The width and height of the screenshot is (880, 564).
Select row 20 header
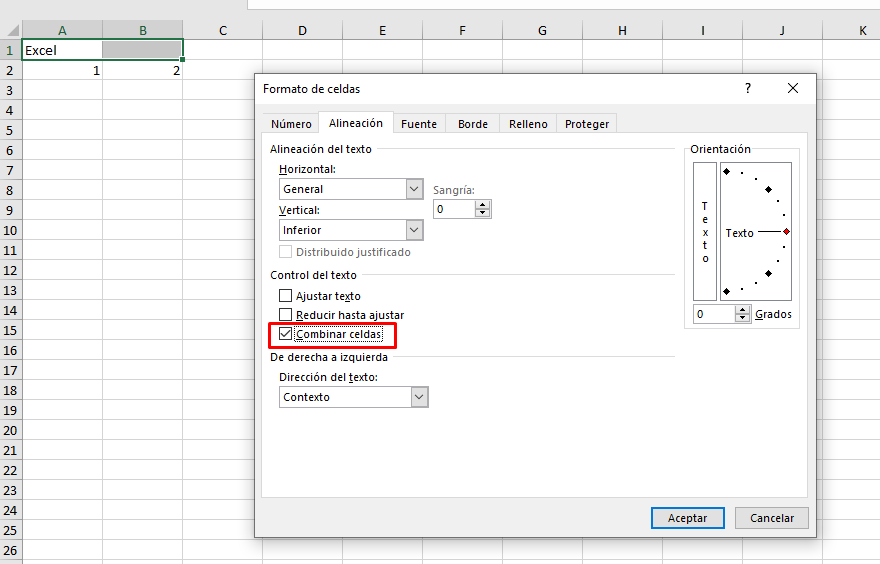[10, 430]
